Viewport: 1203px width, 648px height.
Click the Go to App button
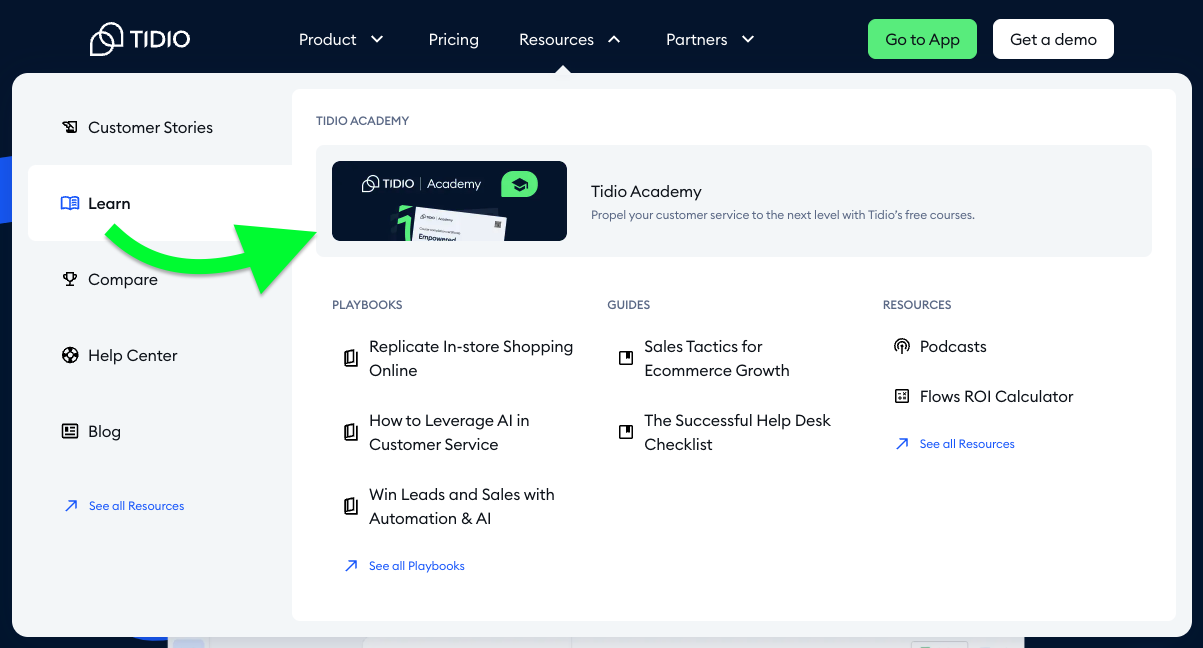click(922, 39)
